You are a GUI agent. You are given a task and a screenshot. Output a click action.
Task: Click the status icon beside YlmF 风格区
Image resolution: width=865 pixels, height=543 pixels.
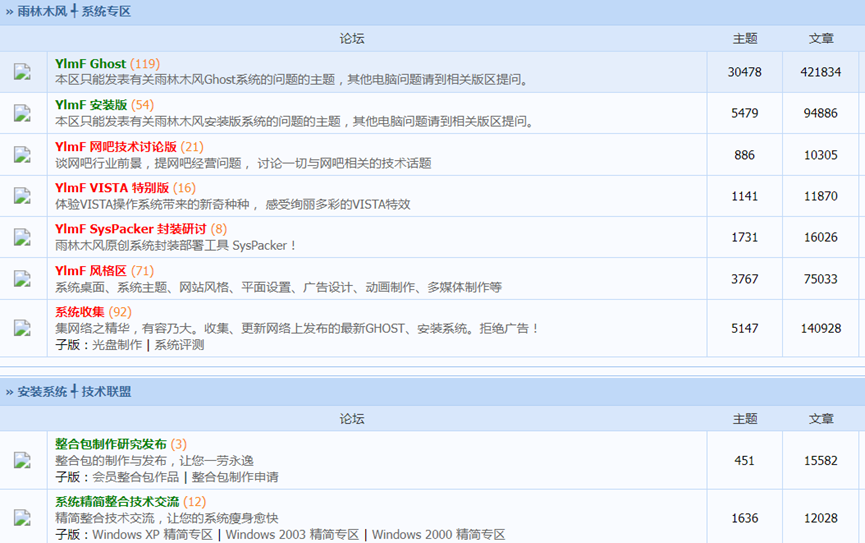click(22, 279)
